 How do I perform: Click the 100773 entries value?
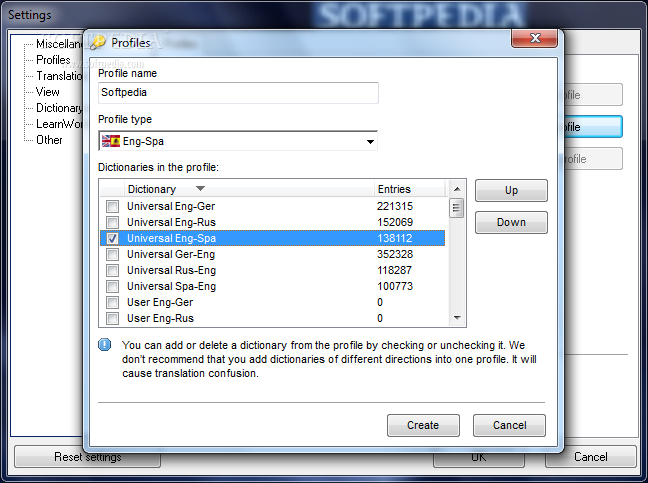point(395,286)
